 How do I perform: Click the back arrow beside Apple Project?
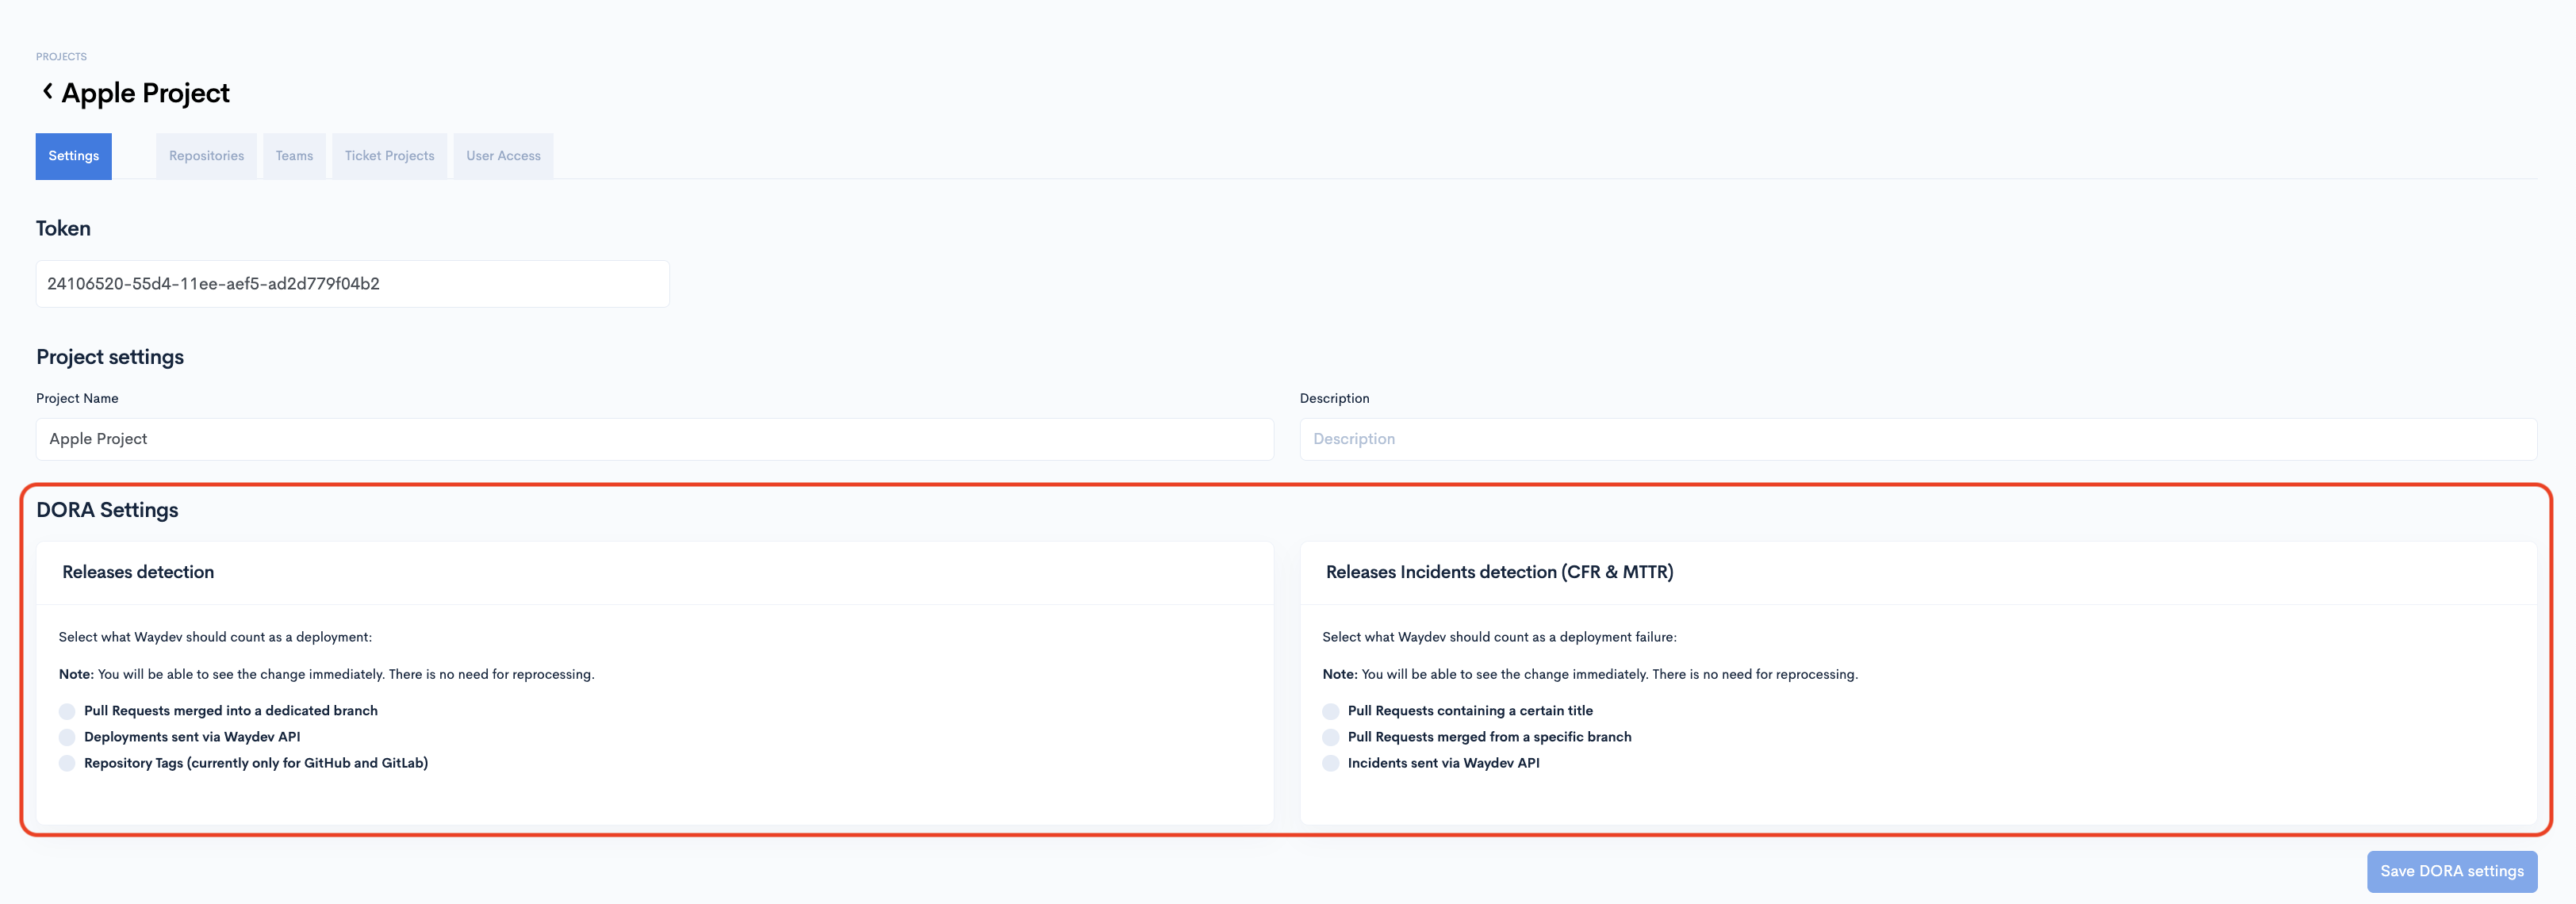[x=47, y=92]
